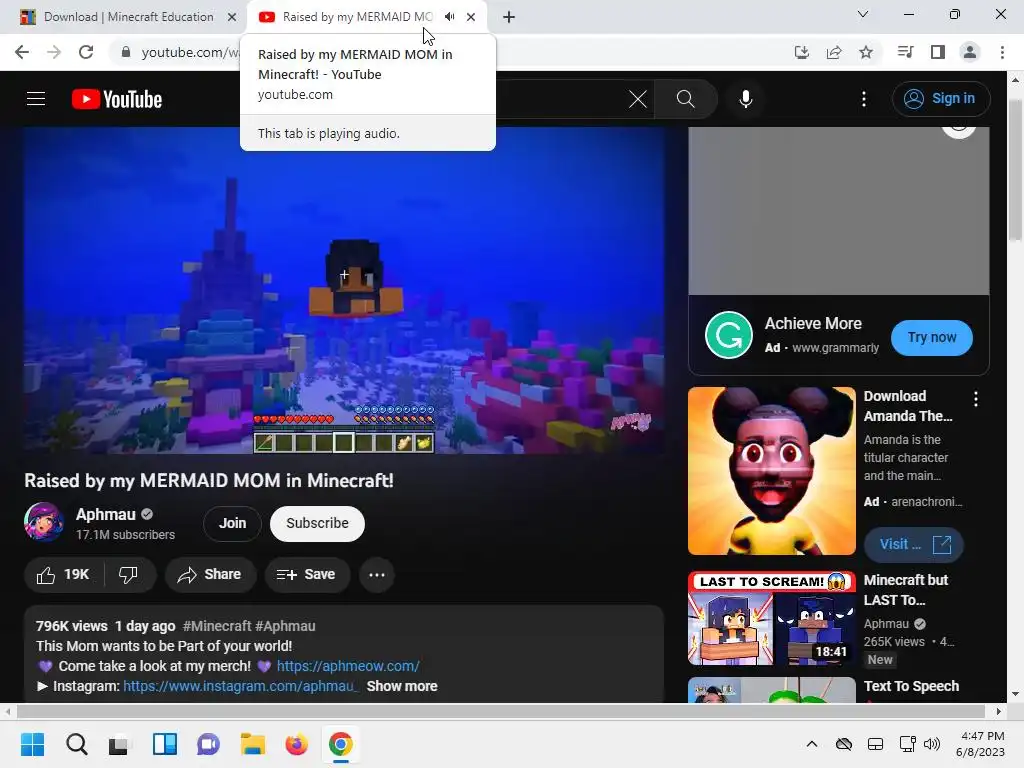1024x768 pixels.
Task: Like the video with thumbs up 19K
Action: [63, 575]
